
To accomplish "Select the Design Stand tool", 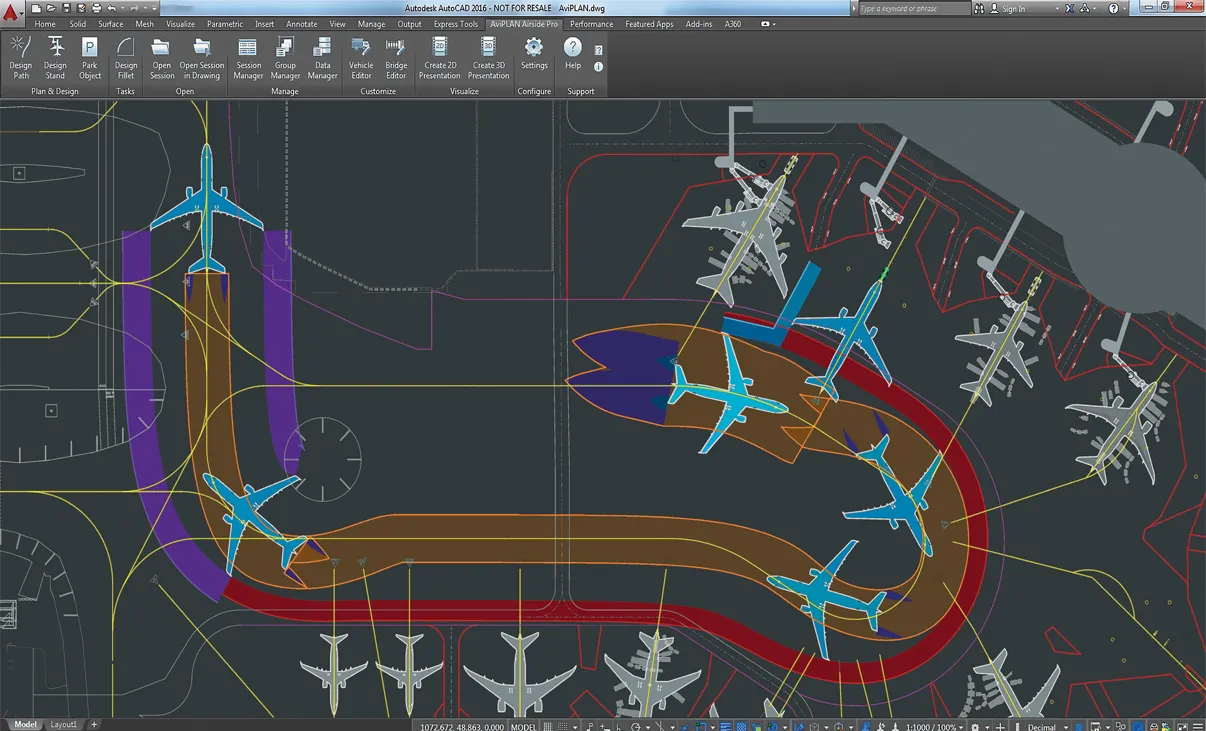I will tap(55, 57).
